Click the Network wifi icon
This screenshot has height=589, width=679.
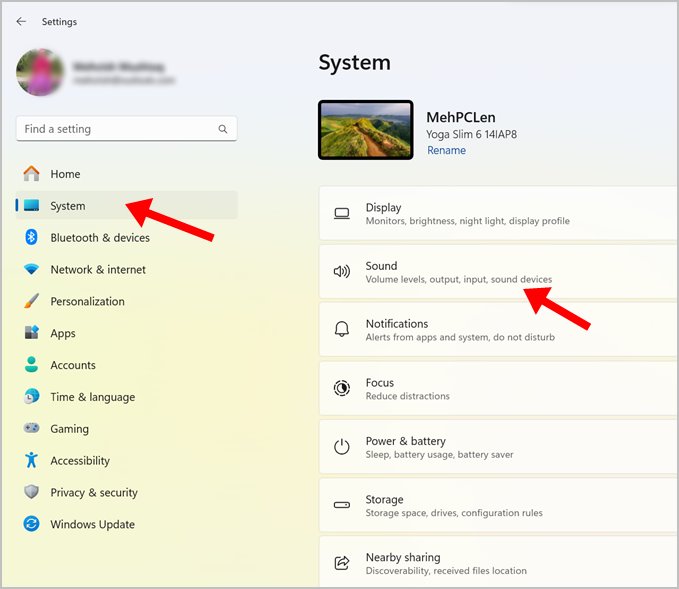31,269
